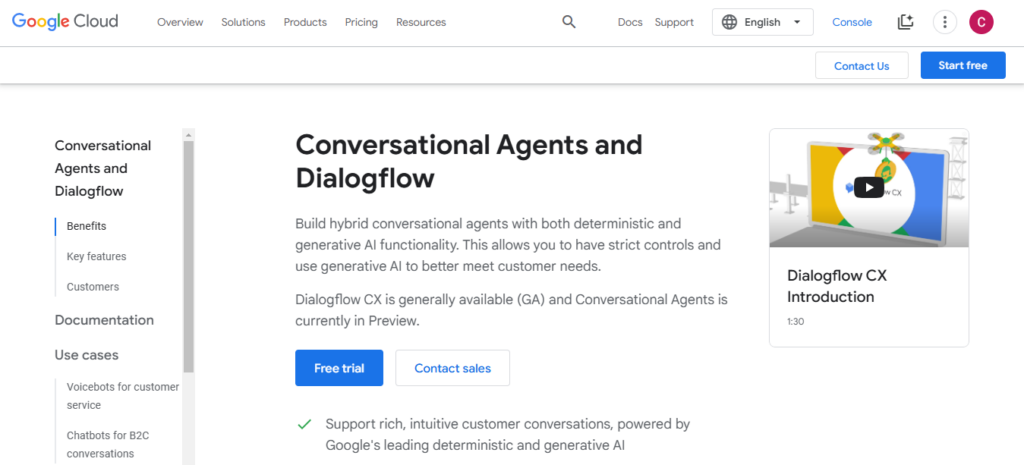Open the search magnifier icon

(569, 22)
